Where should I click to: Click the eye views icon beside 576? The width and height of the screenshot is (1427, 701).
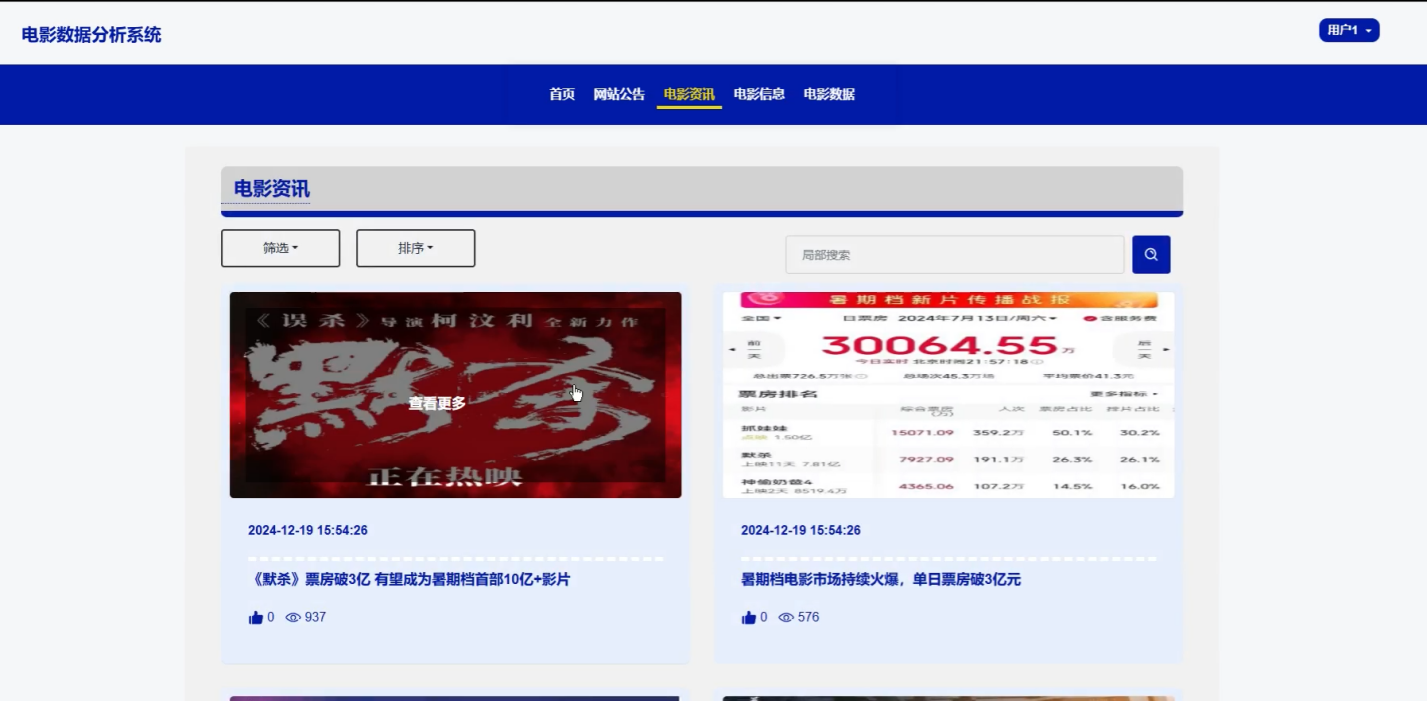click(786, 618)
